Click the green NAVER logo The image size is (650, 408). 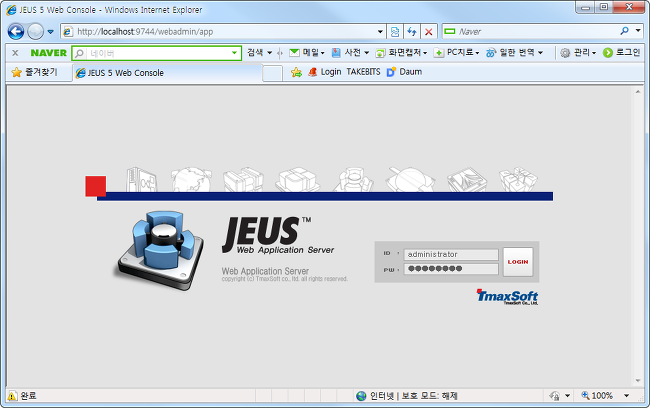49,53
